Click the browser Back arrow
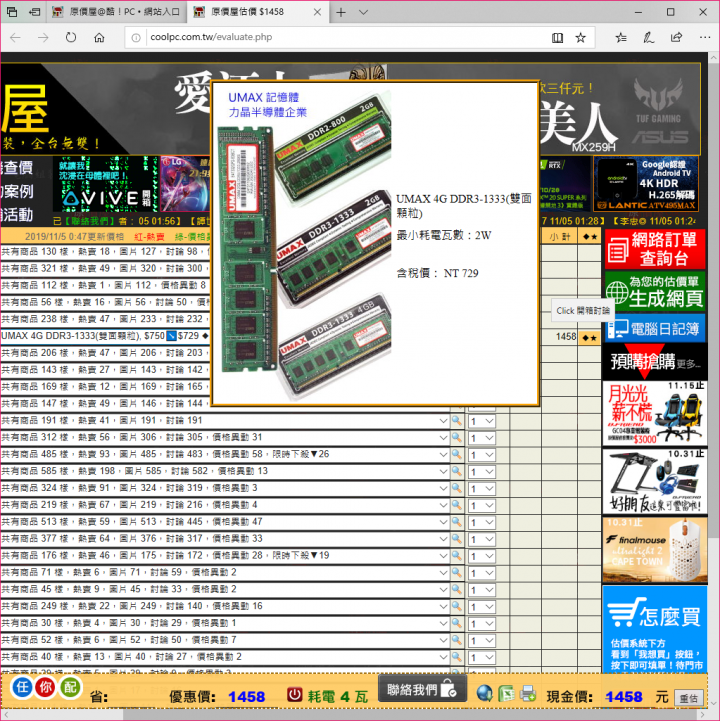This screenshot has height=721, width=720. 15,37
